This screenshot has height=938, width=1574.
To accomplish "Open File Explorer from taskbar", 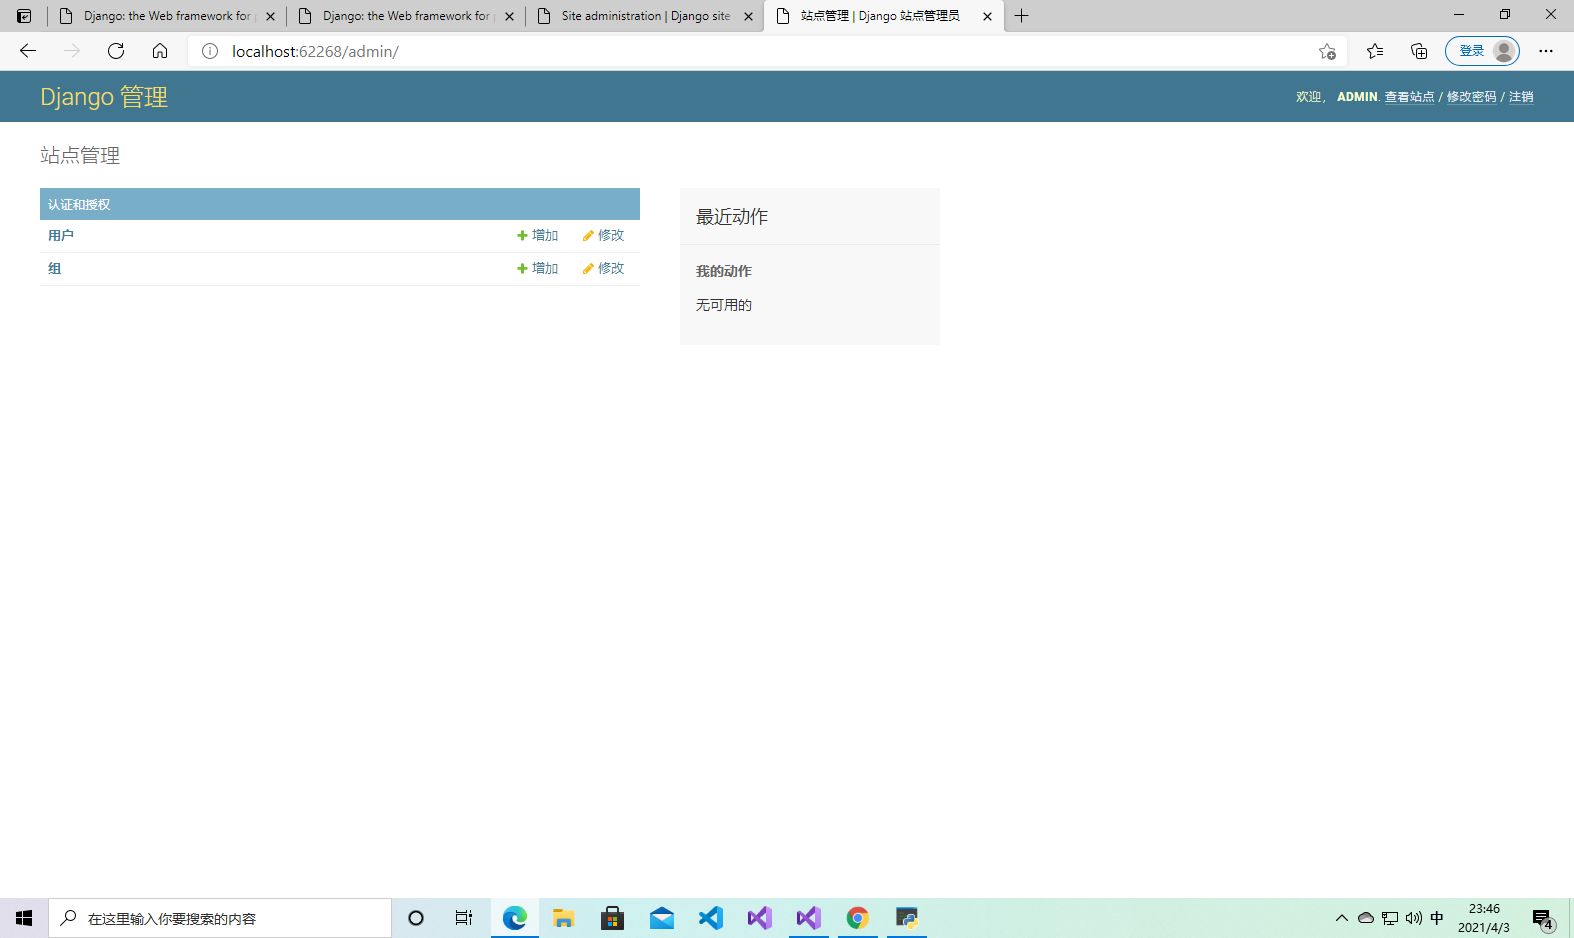I will 564,918.
